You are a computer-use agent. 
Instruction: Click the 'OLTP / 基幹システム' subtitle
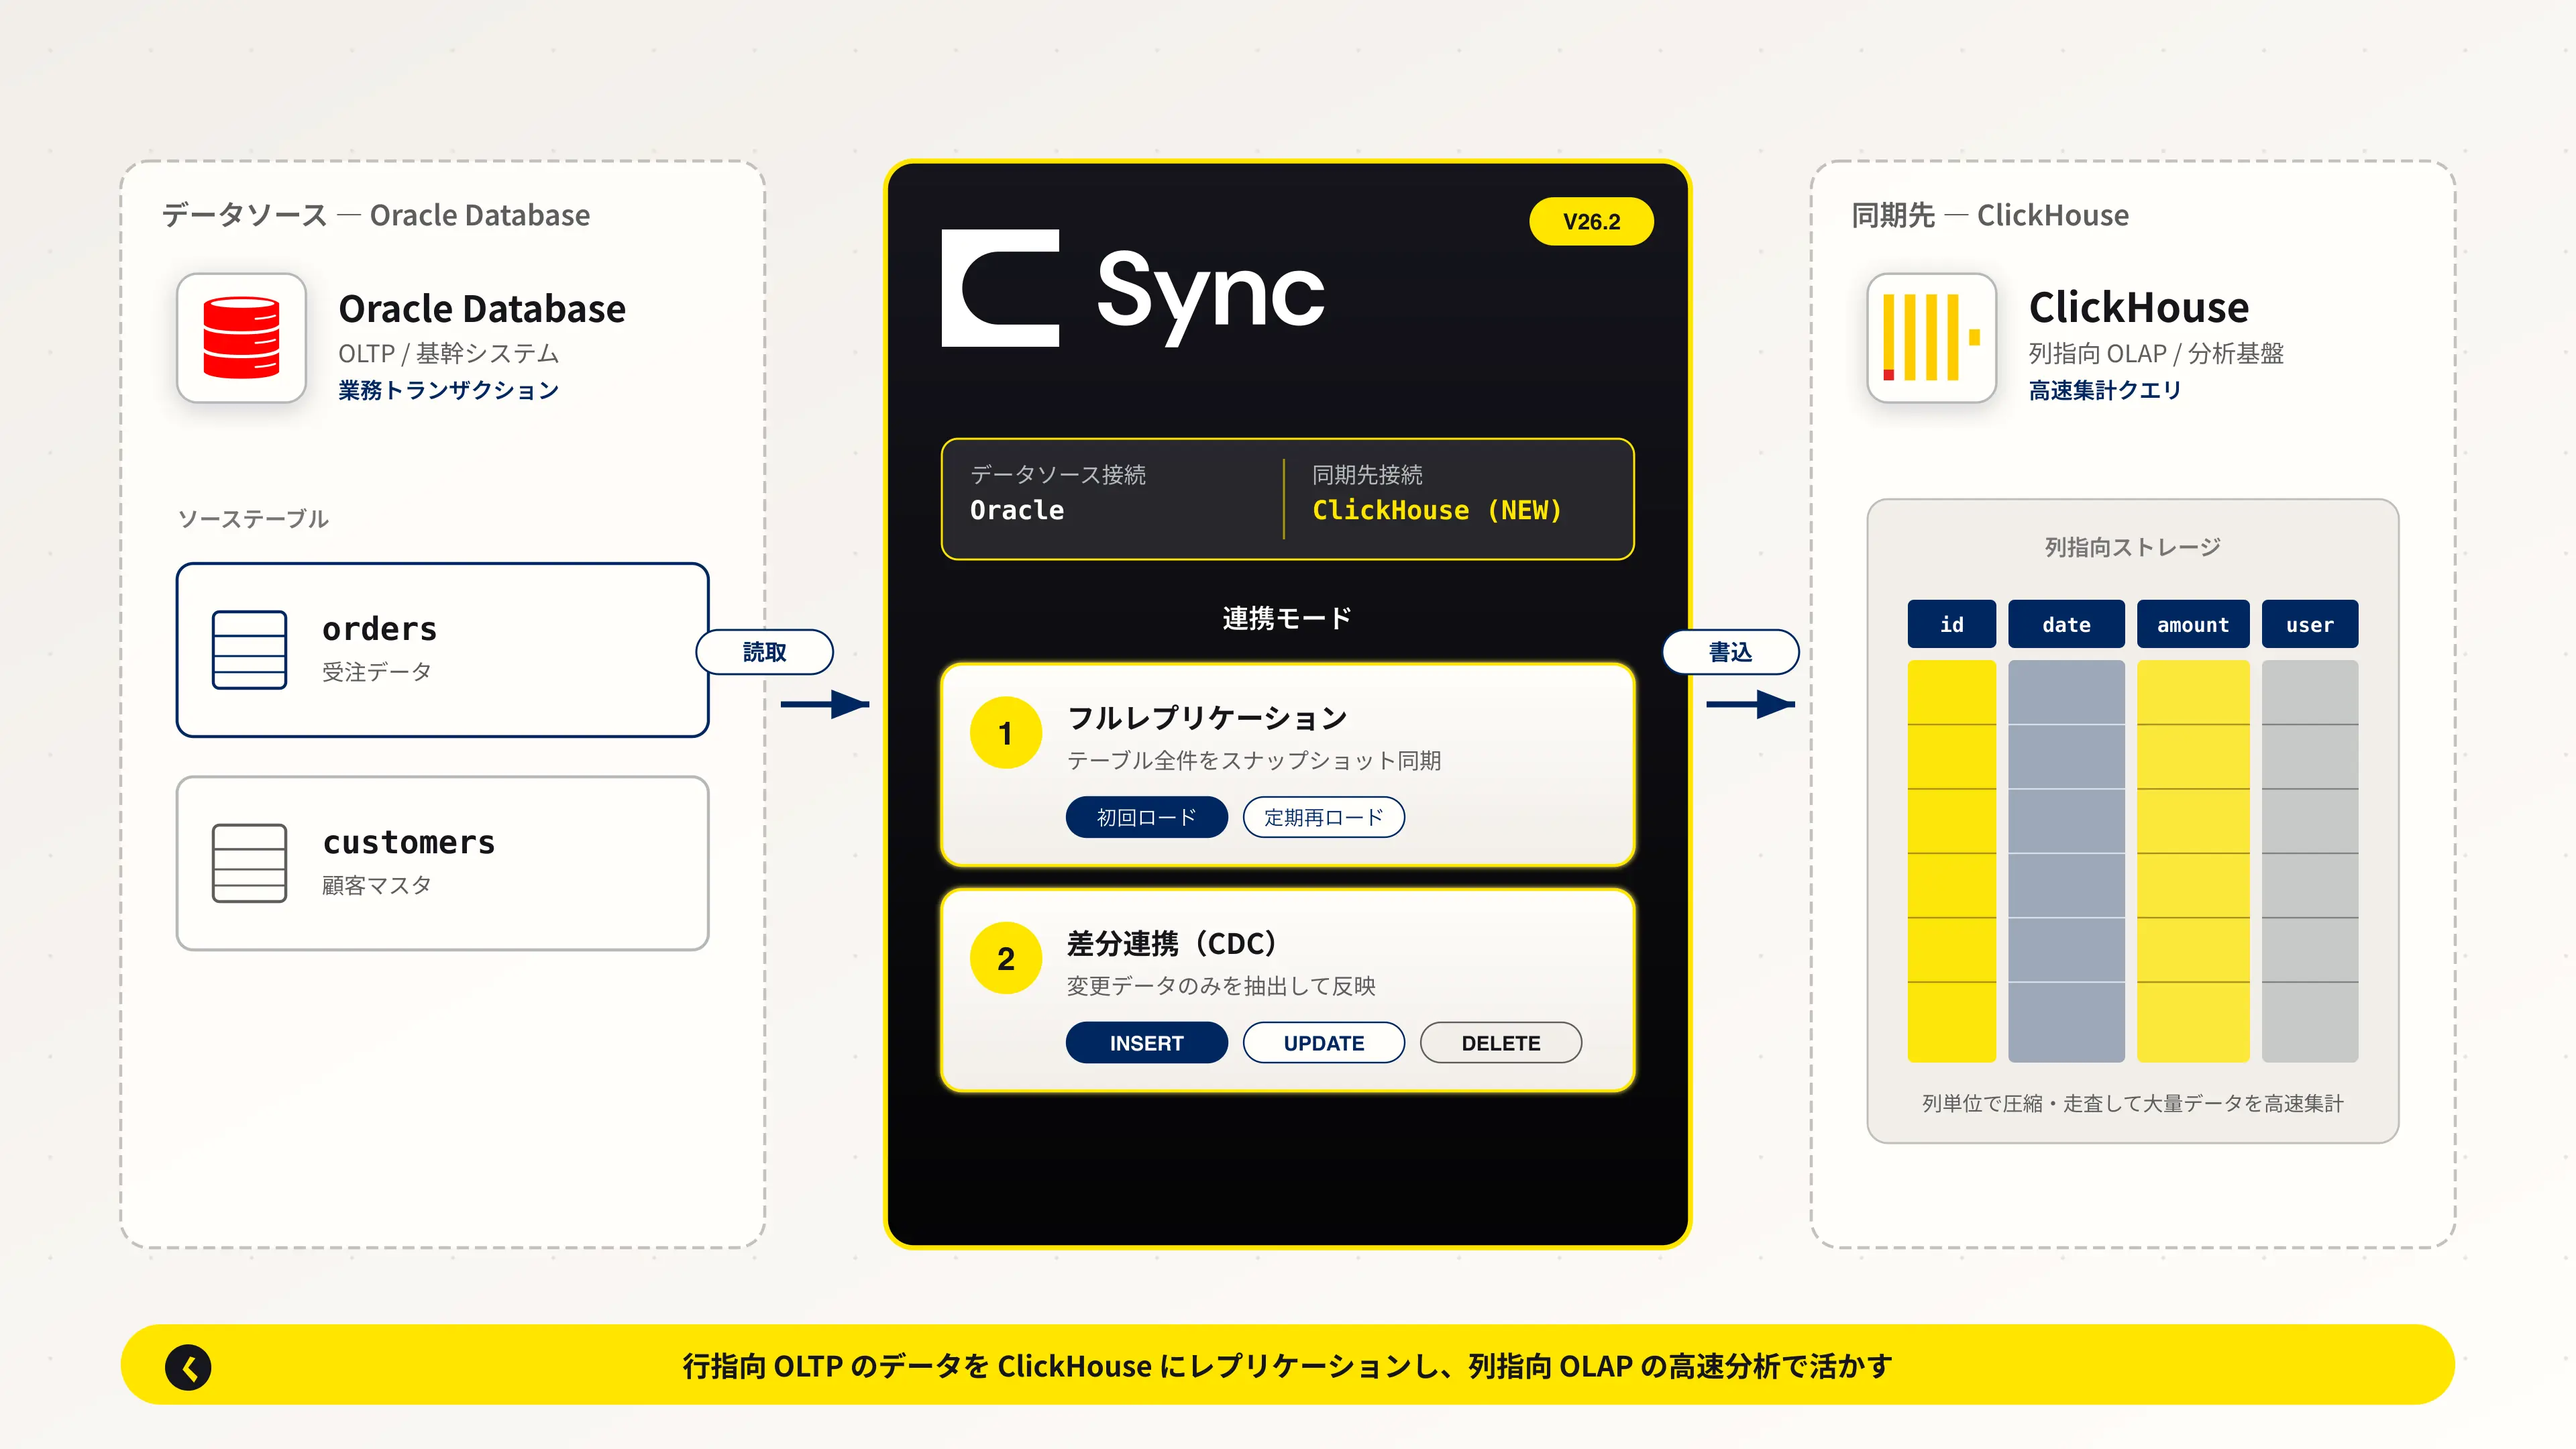pyautogui.click(x=448, y=353)
